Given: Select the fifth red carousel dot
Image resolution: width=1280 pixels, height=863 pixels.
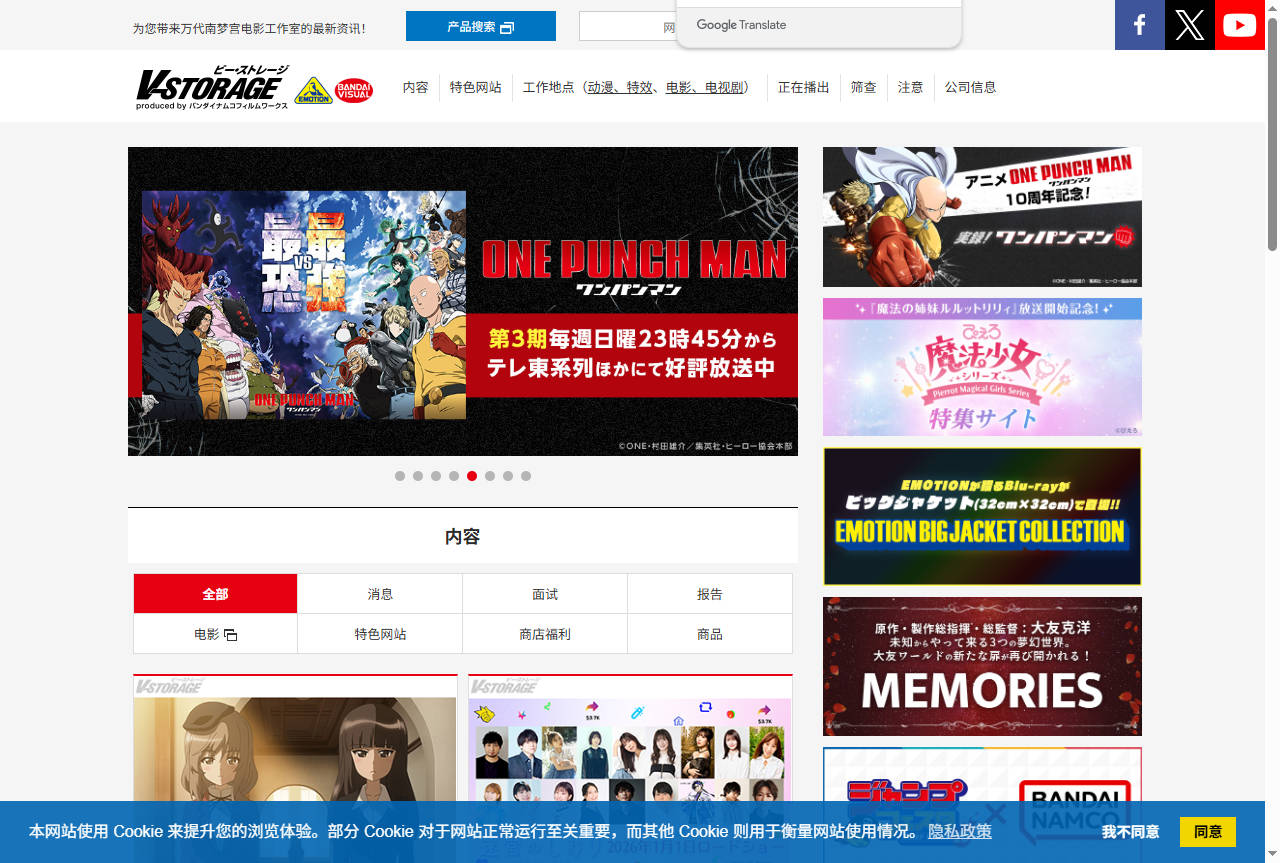Looking at the screenshot, I should click(472, 476).
